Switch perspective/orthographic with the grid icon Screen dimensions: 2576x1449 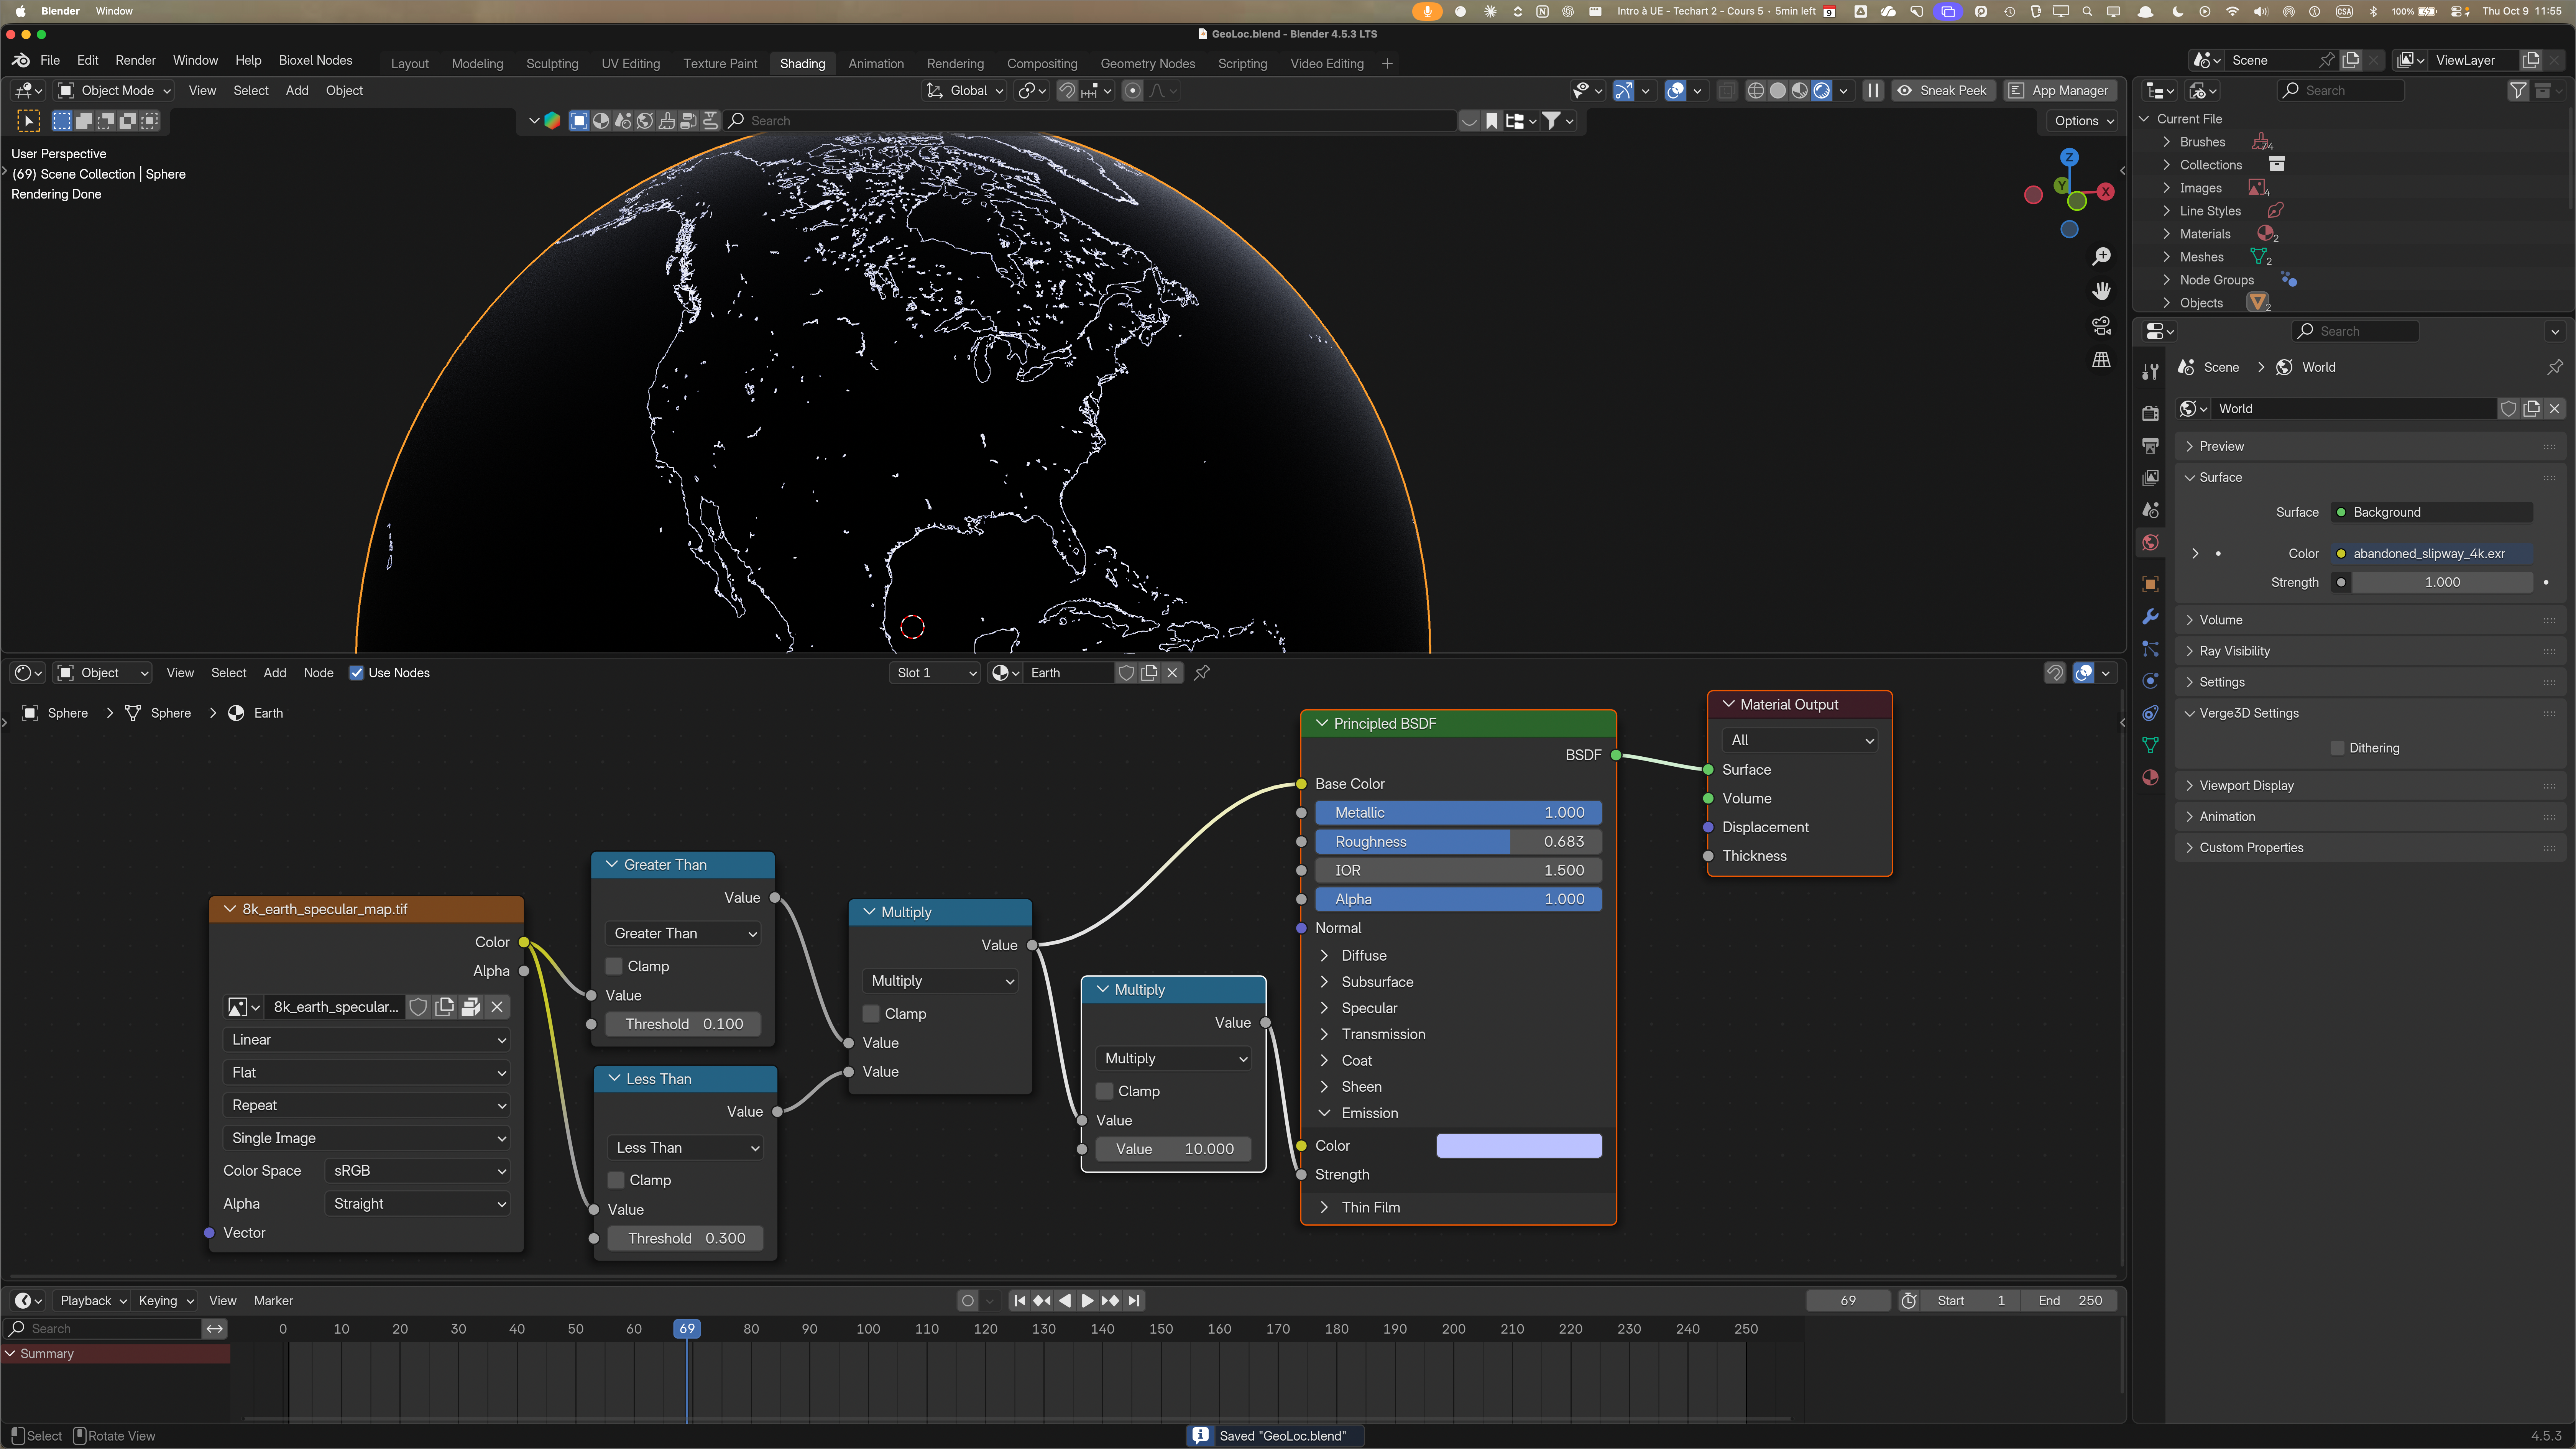tap(2101, 360)
